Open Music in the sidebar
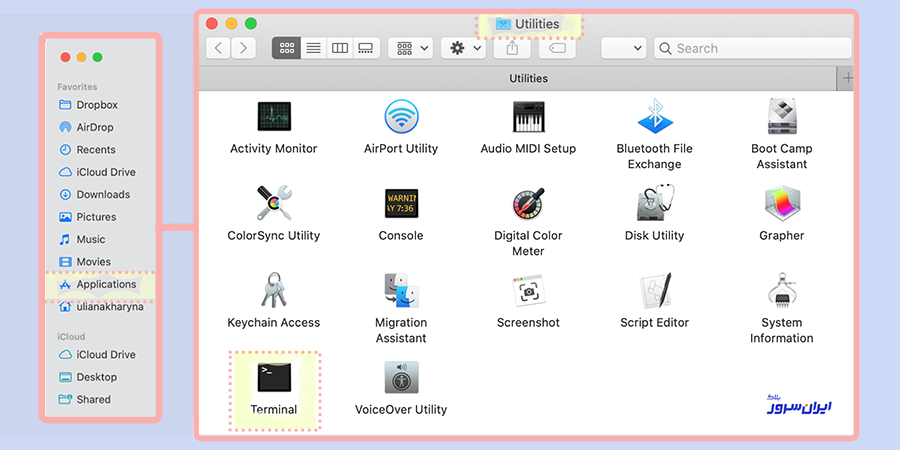The height and width of the screenshot is (450, 900). 83,239
